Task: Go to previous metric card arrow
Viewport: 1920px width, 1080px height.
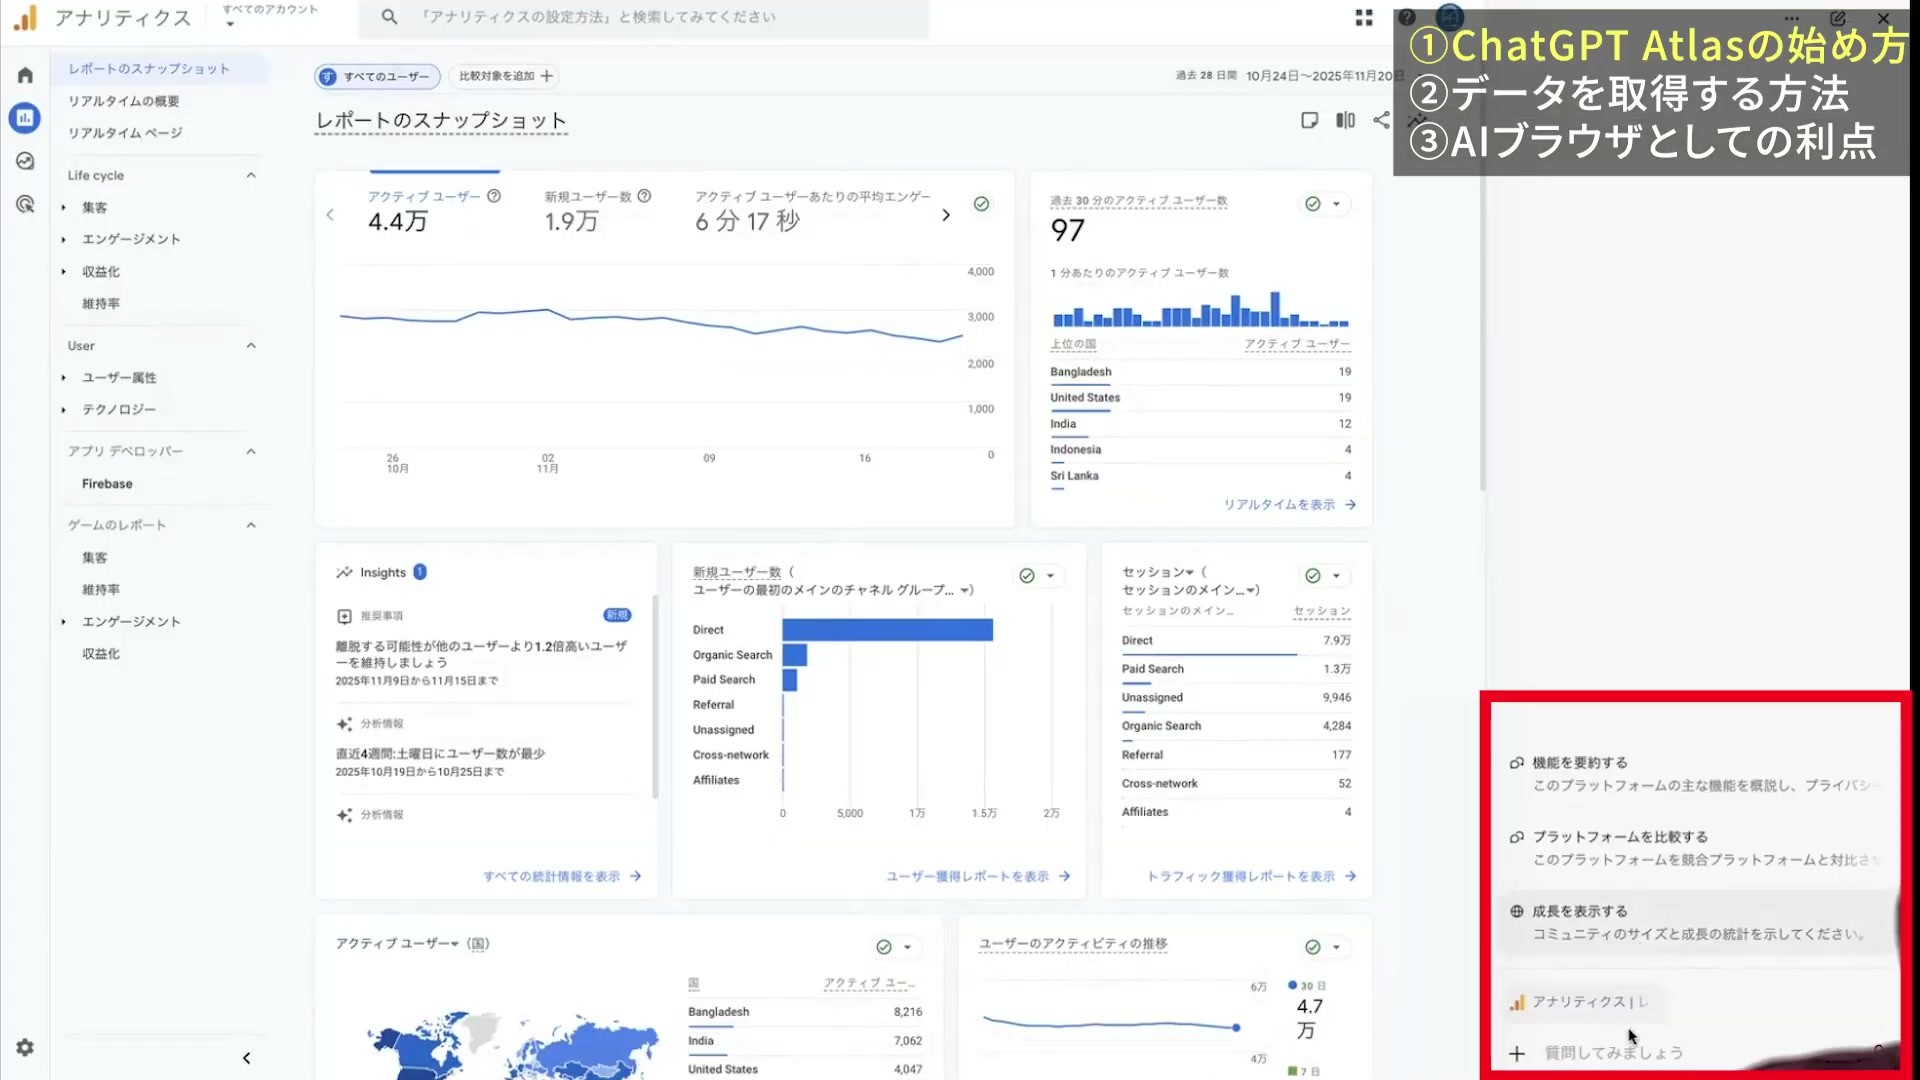Action: tap(330, 215)
